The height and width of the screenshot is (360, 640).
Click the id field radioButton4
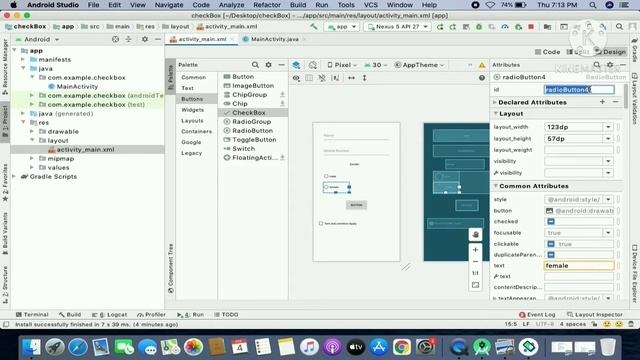(x=579, y=89)
